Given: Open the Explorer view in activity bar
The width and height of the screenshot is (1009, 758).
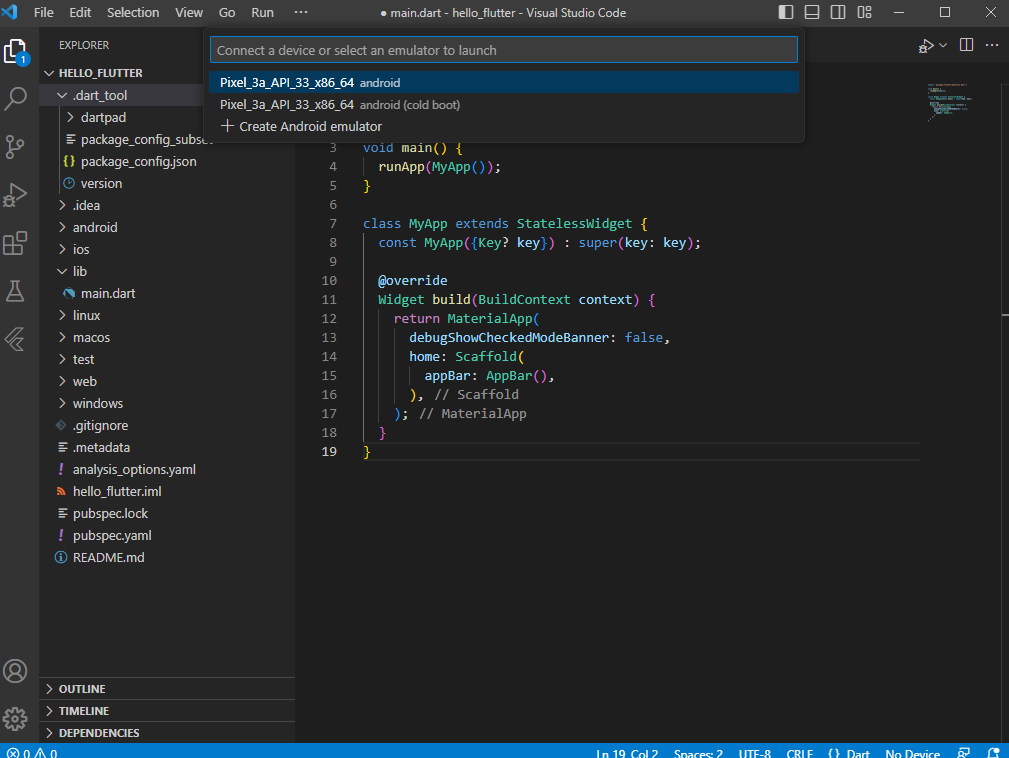Looking at the screenshot, I should click(15, 51).
